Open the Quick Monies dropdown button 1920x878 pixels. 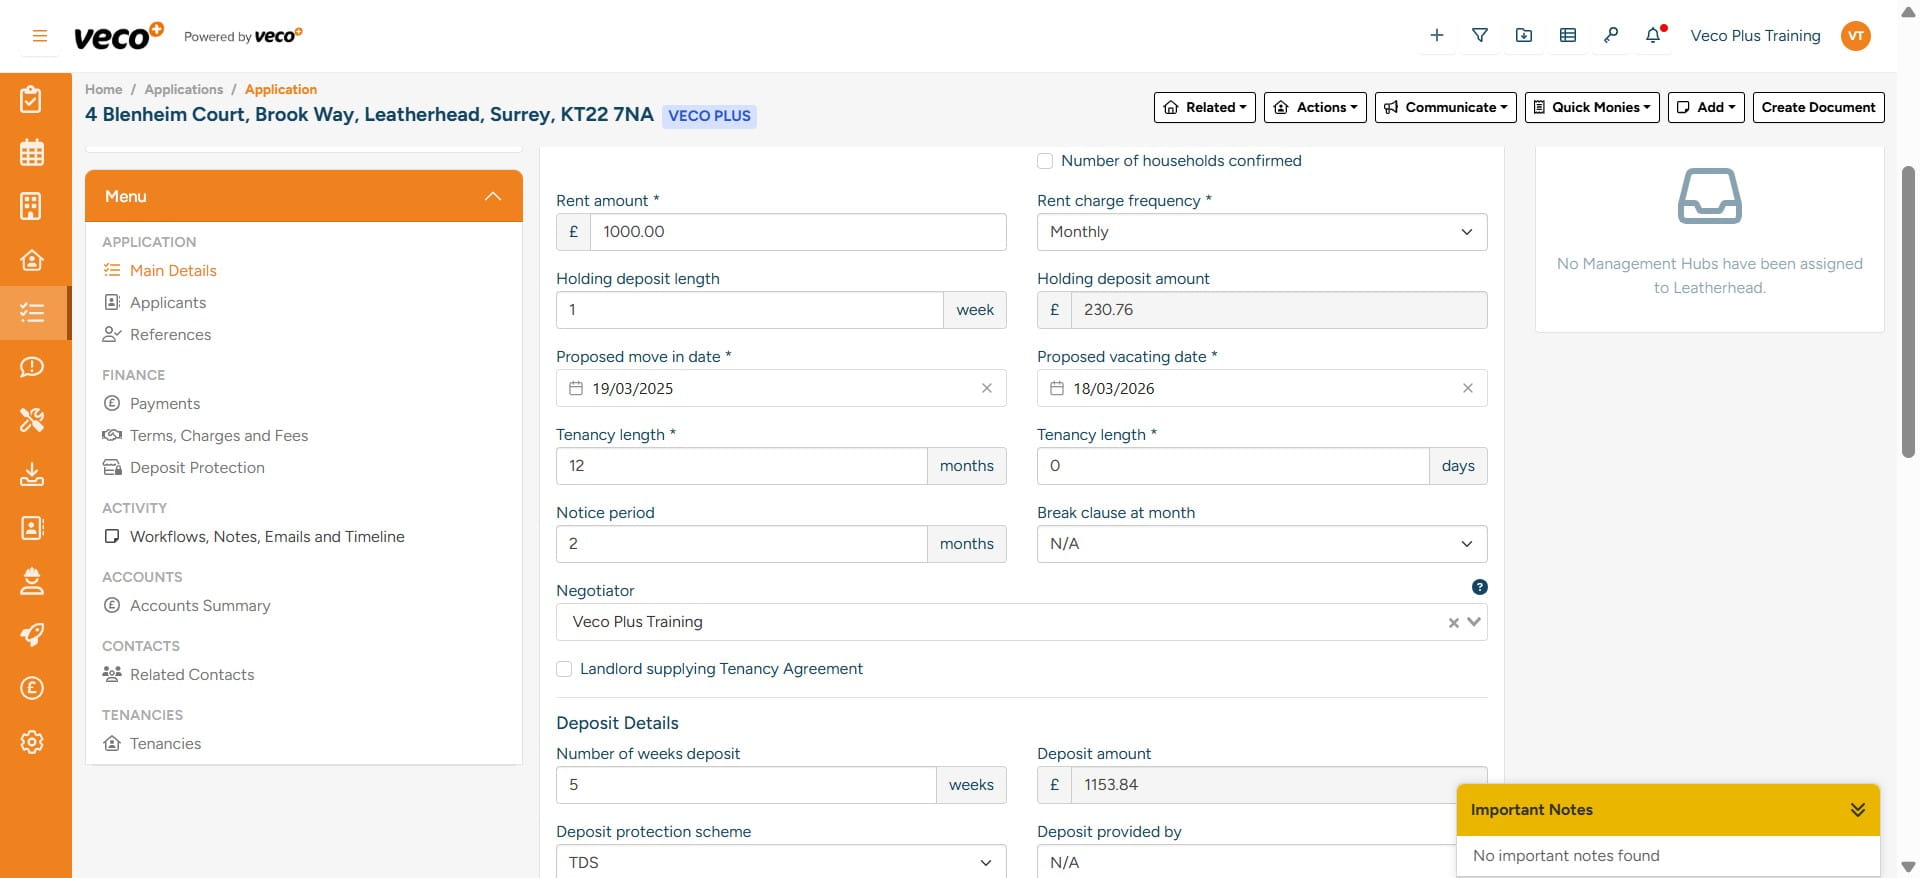tap(1592, 107)
